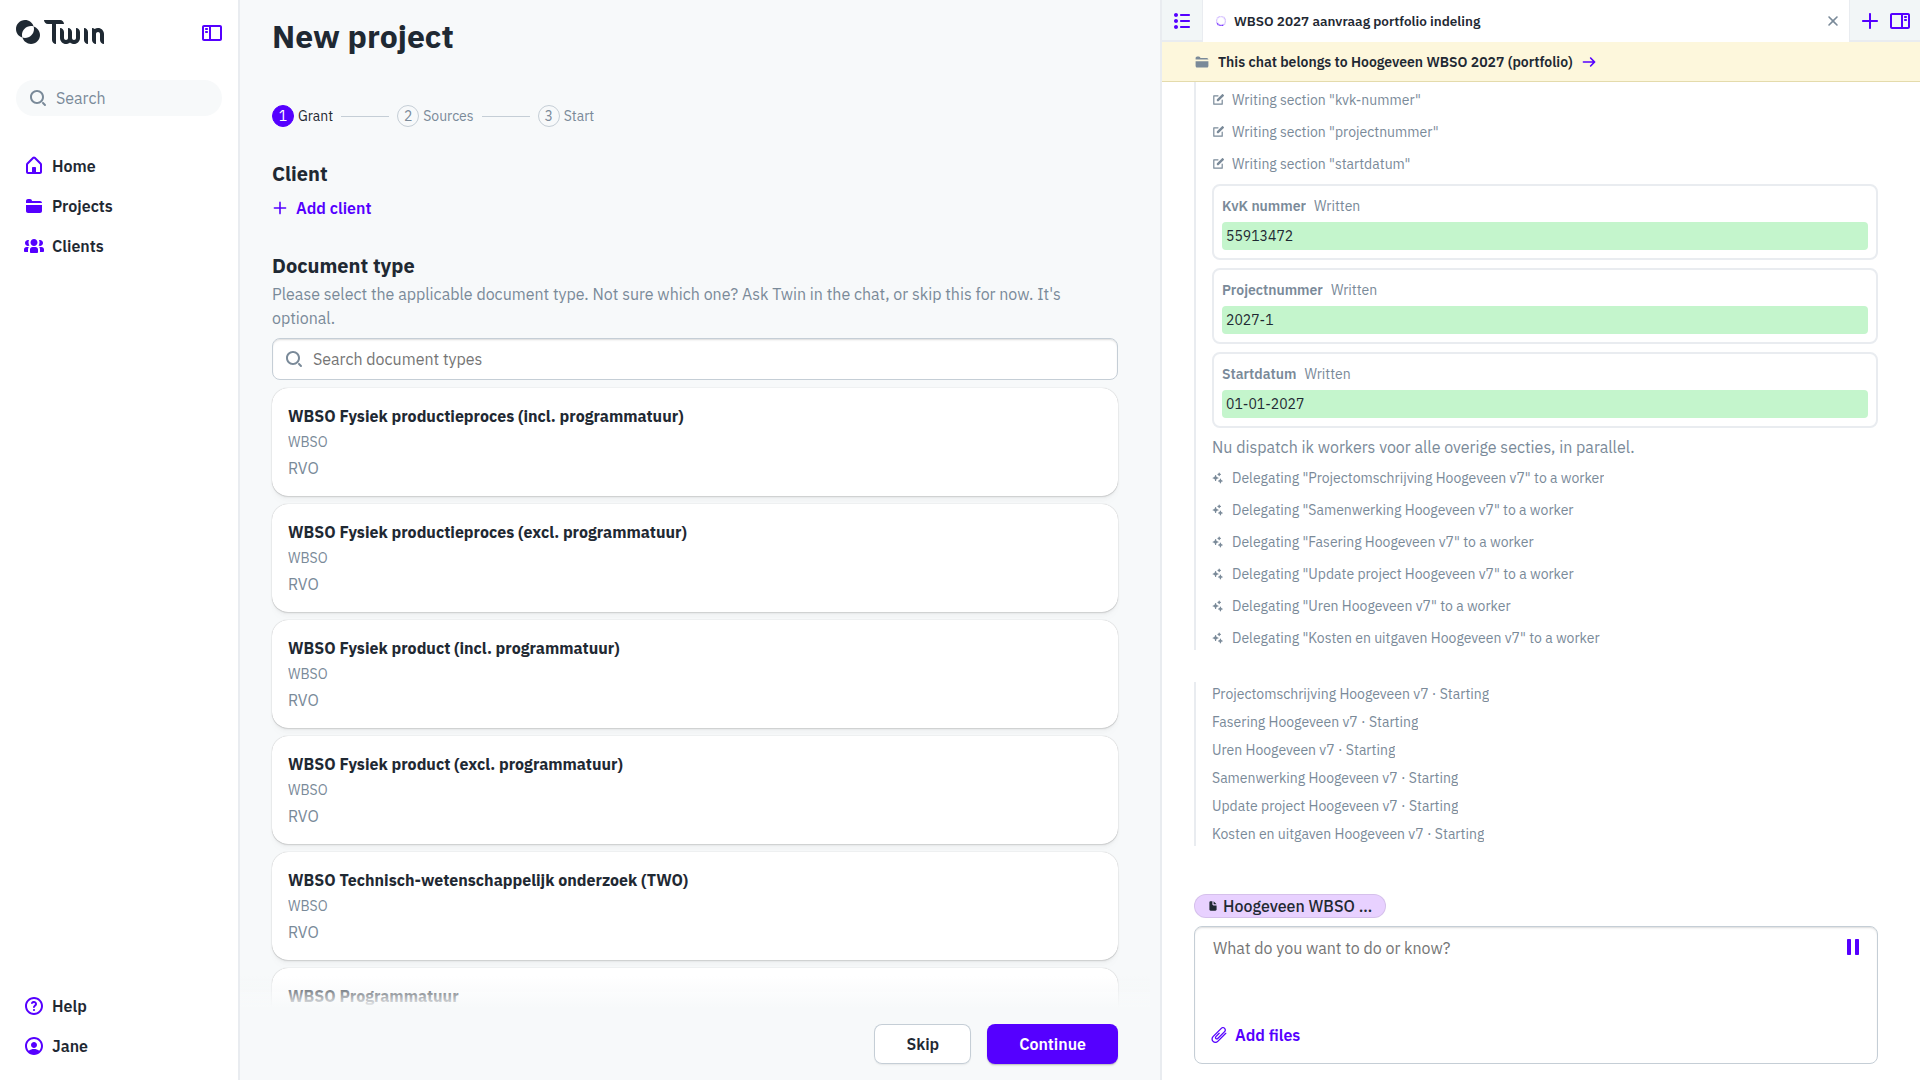1920x1080 pixels.
Task: Select WBSO Technisch-wetenschappelijk onderzoek (TWO)
Action: 695,906
